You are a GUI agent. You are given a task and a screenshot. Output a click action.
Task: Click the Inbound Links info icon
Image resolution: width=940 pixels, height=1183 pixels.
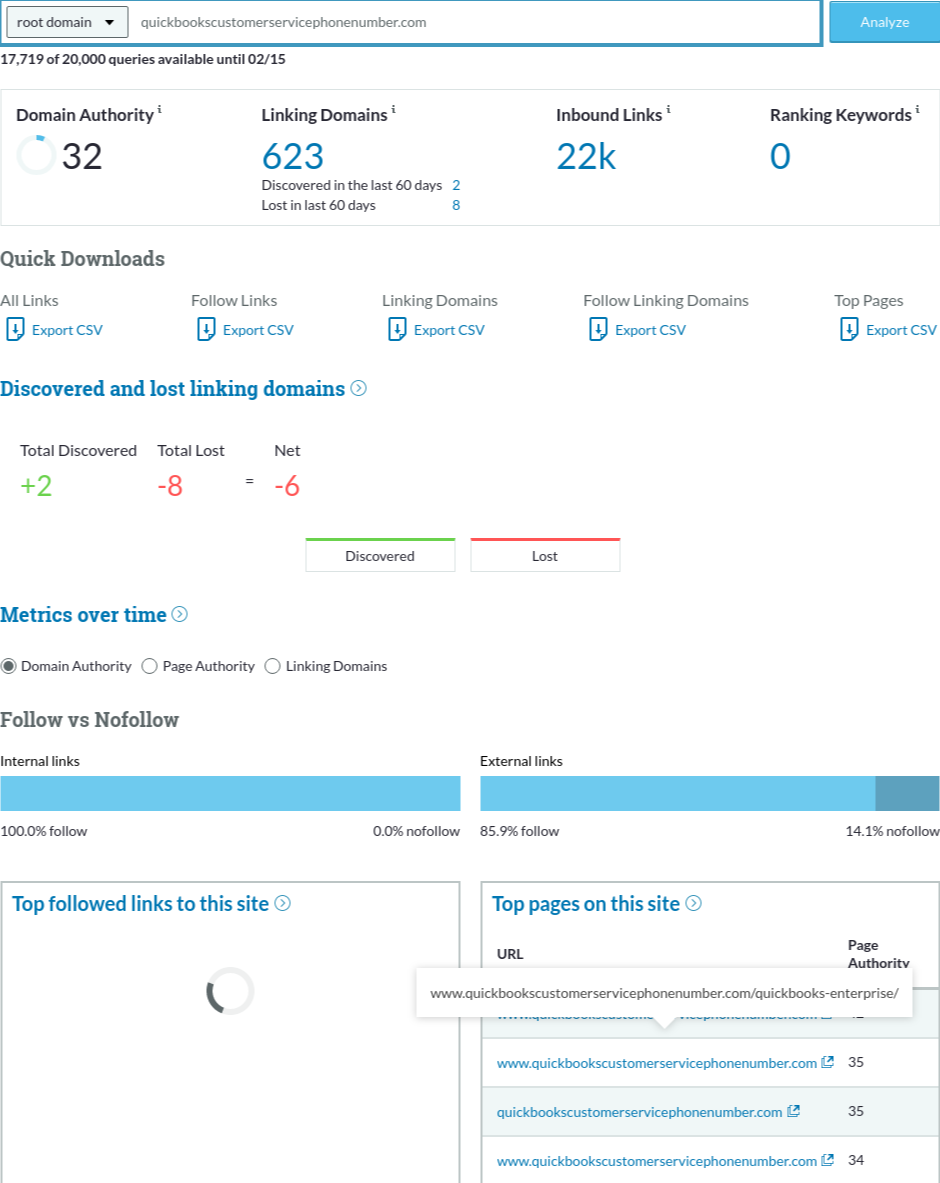pos(668,110)
